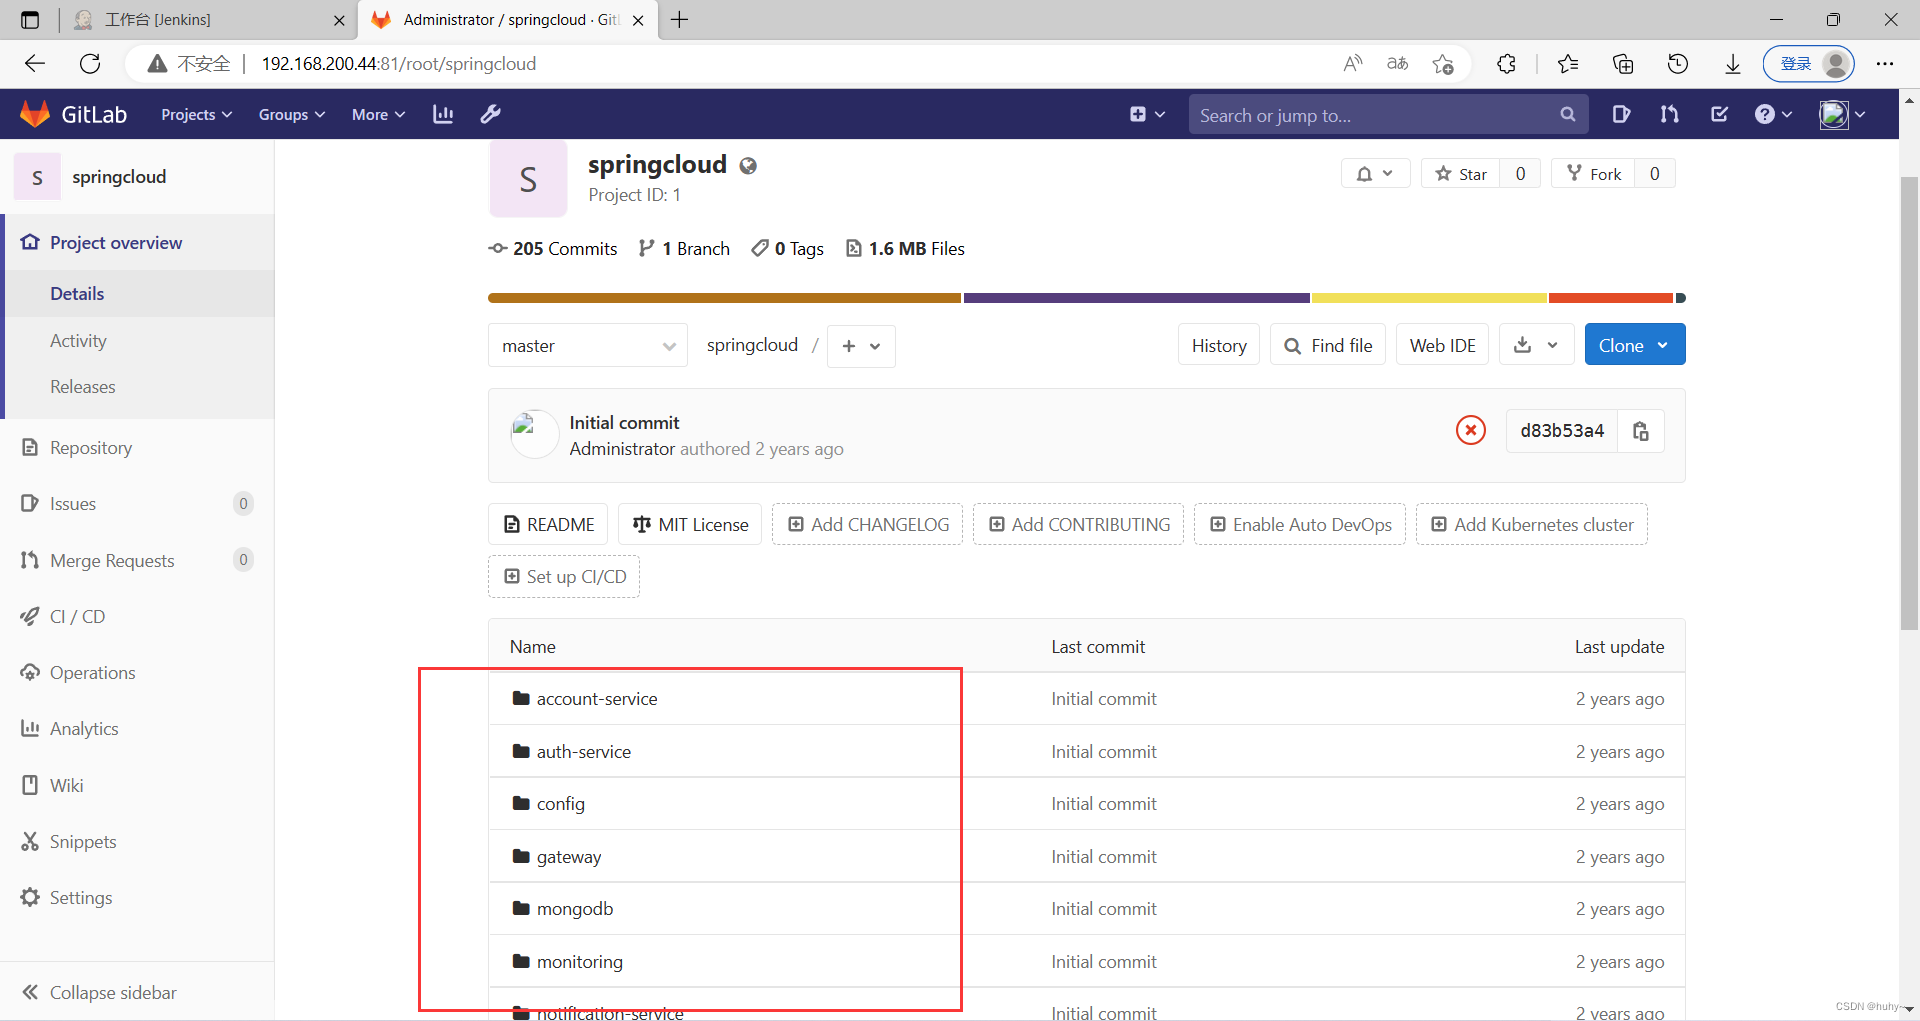Open browser downloads icon

pyautogui.click(x=1732, y=64)
